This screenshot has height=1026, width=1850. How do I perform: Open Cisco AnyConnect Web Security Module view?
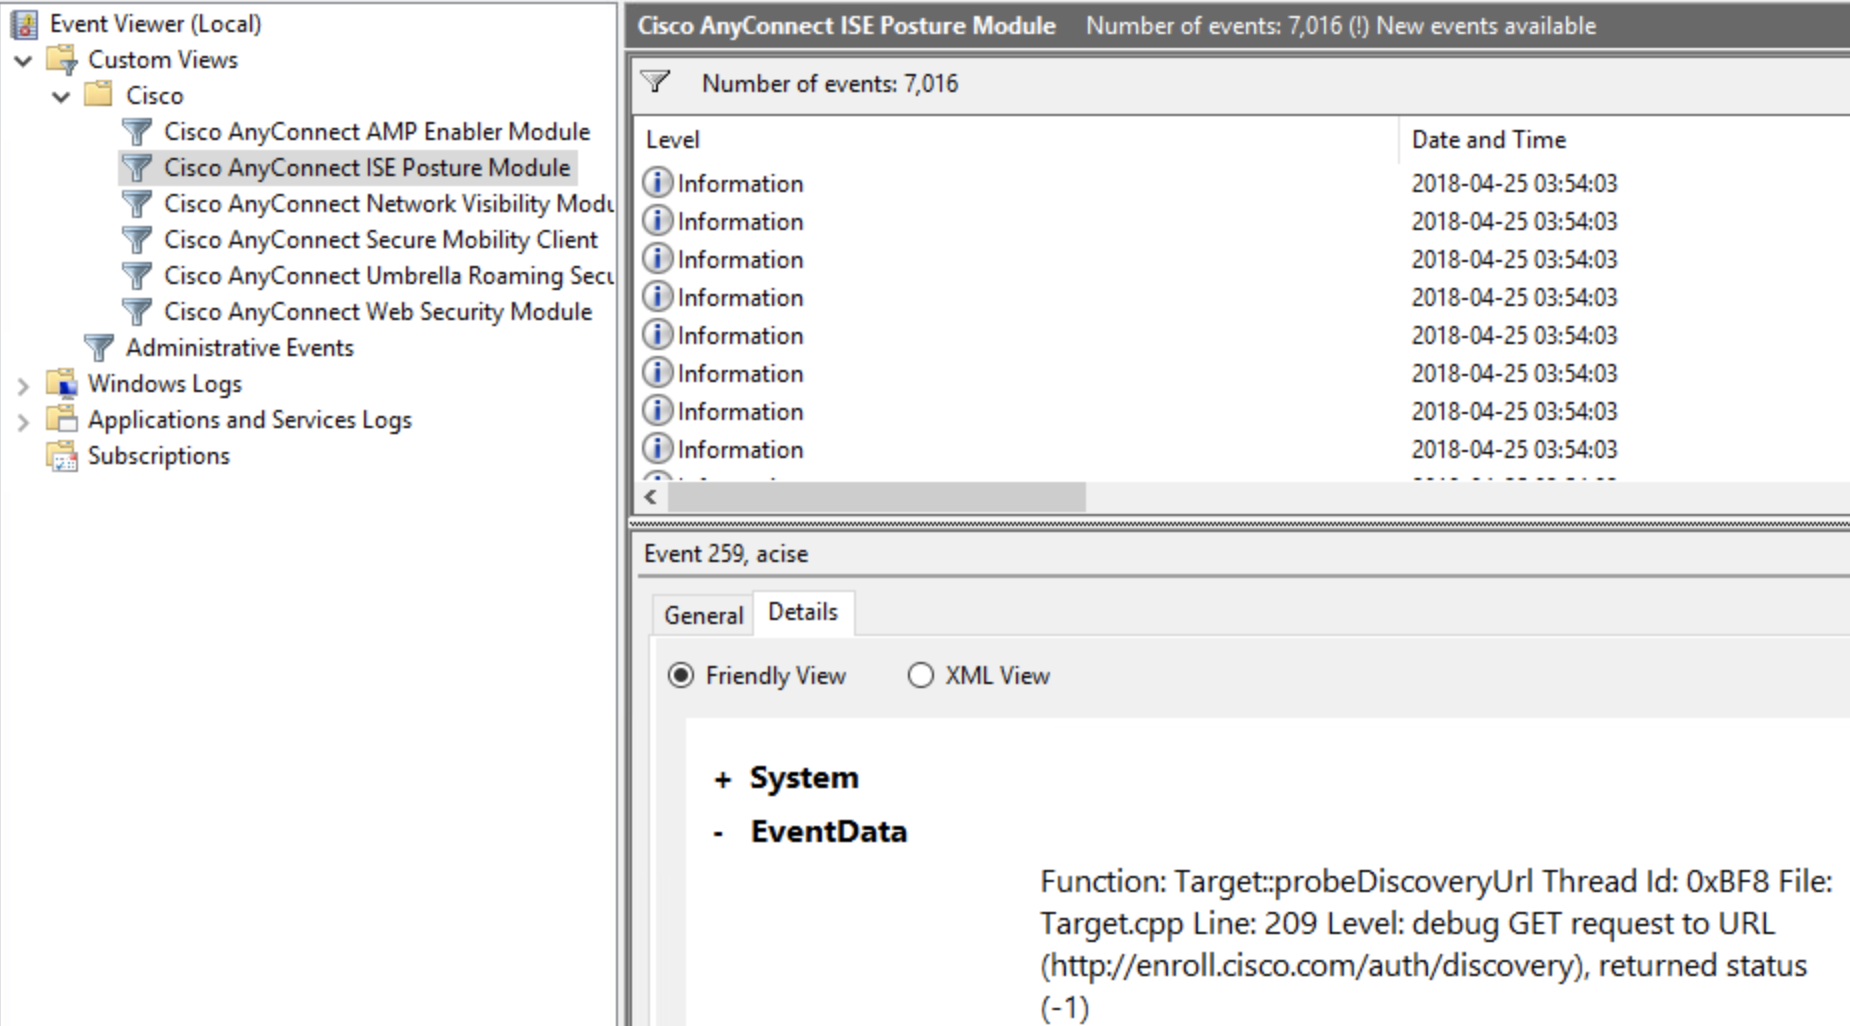[x=378, y=312]
